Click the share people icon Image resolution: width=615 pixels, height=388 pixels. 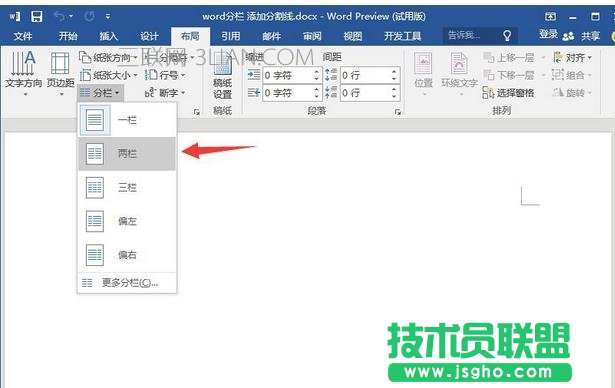pyautogui.click(x=568, y=36)
